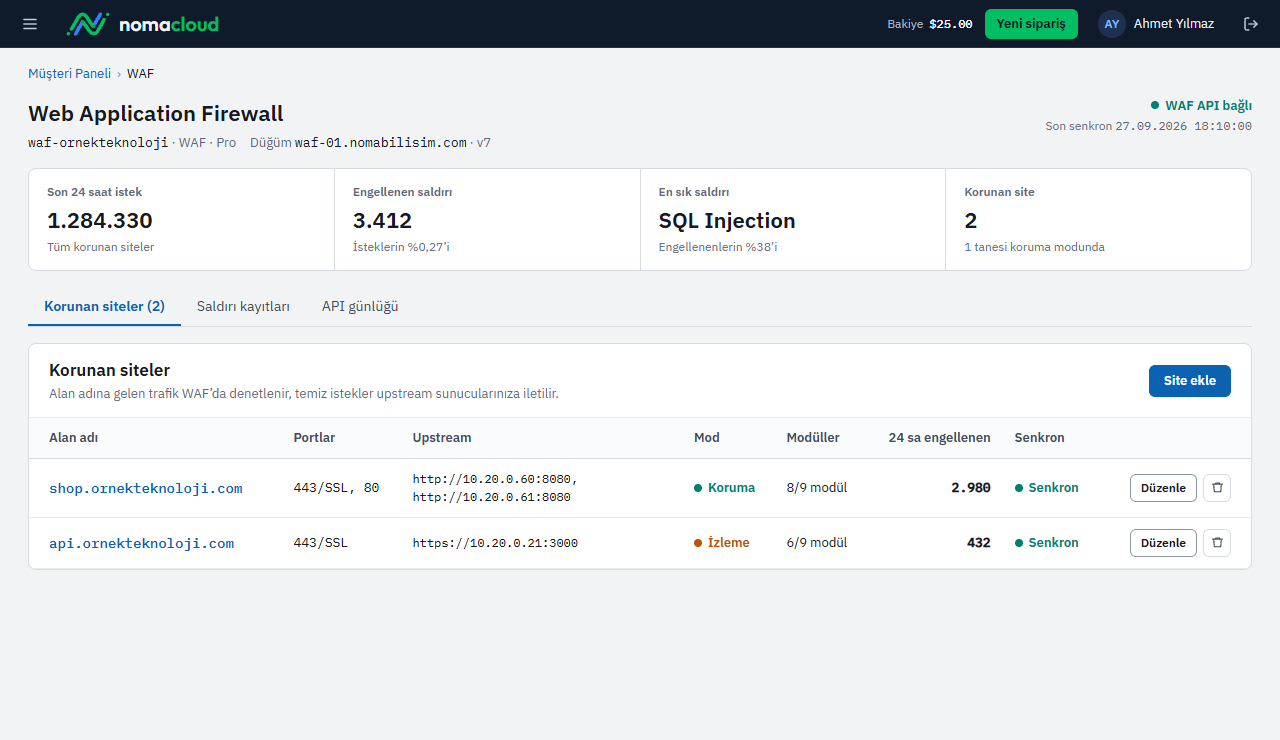Click the 8/9 modül cell

[x=817, y=488]
